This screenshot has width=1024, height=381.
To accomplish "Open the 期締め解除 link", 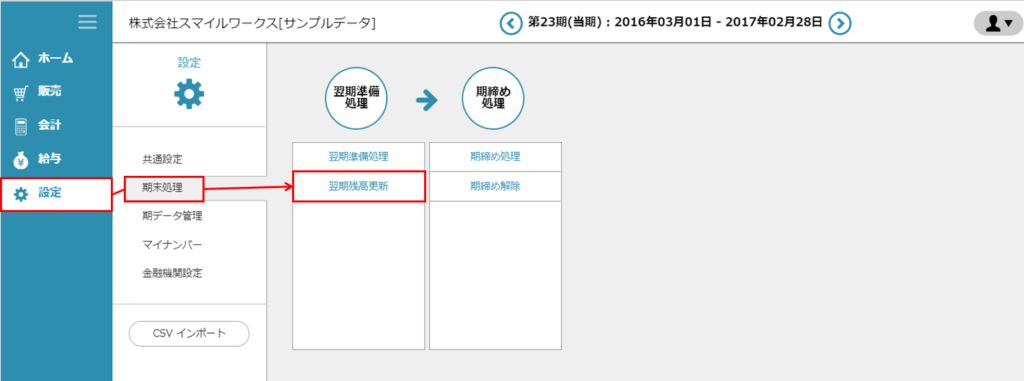I will click(x=495, y=186).
